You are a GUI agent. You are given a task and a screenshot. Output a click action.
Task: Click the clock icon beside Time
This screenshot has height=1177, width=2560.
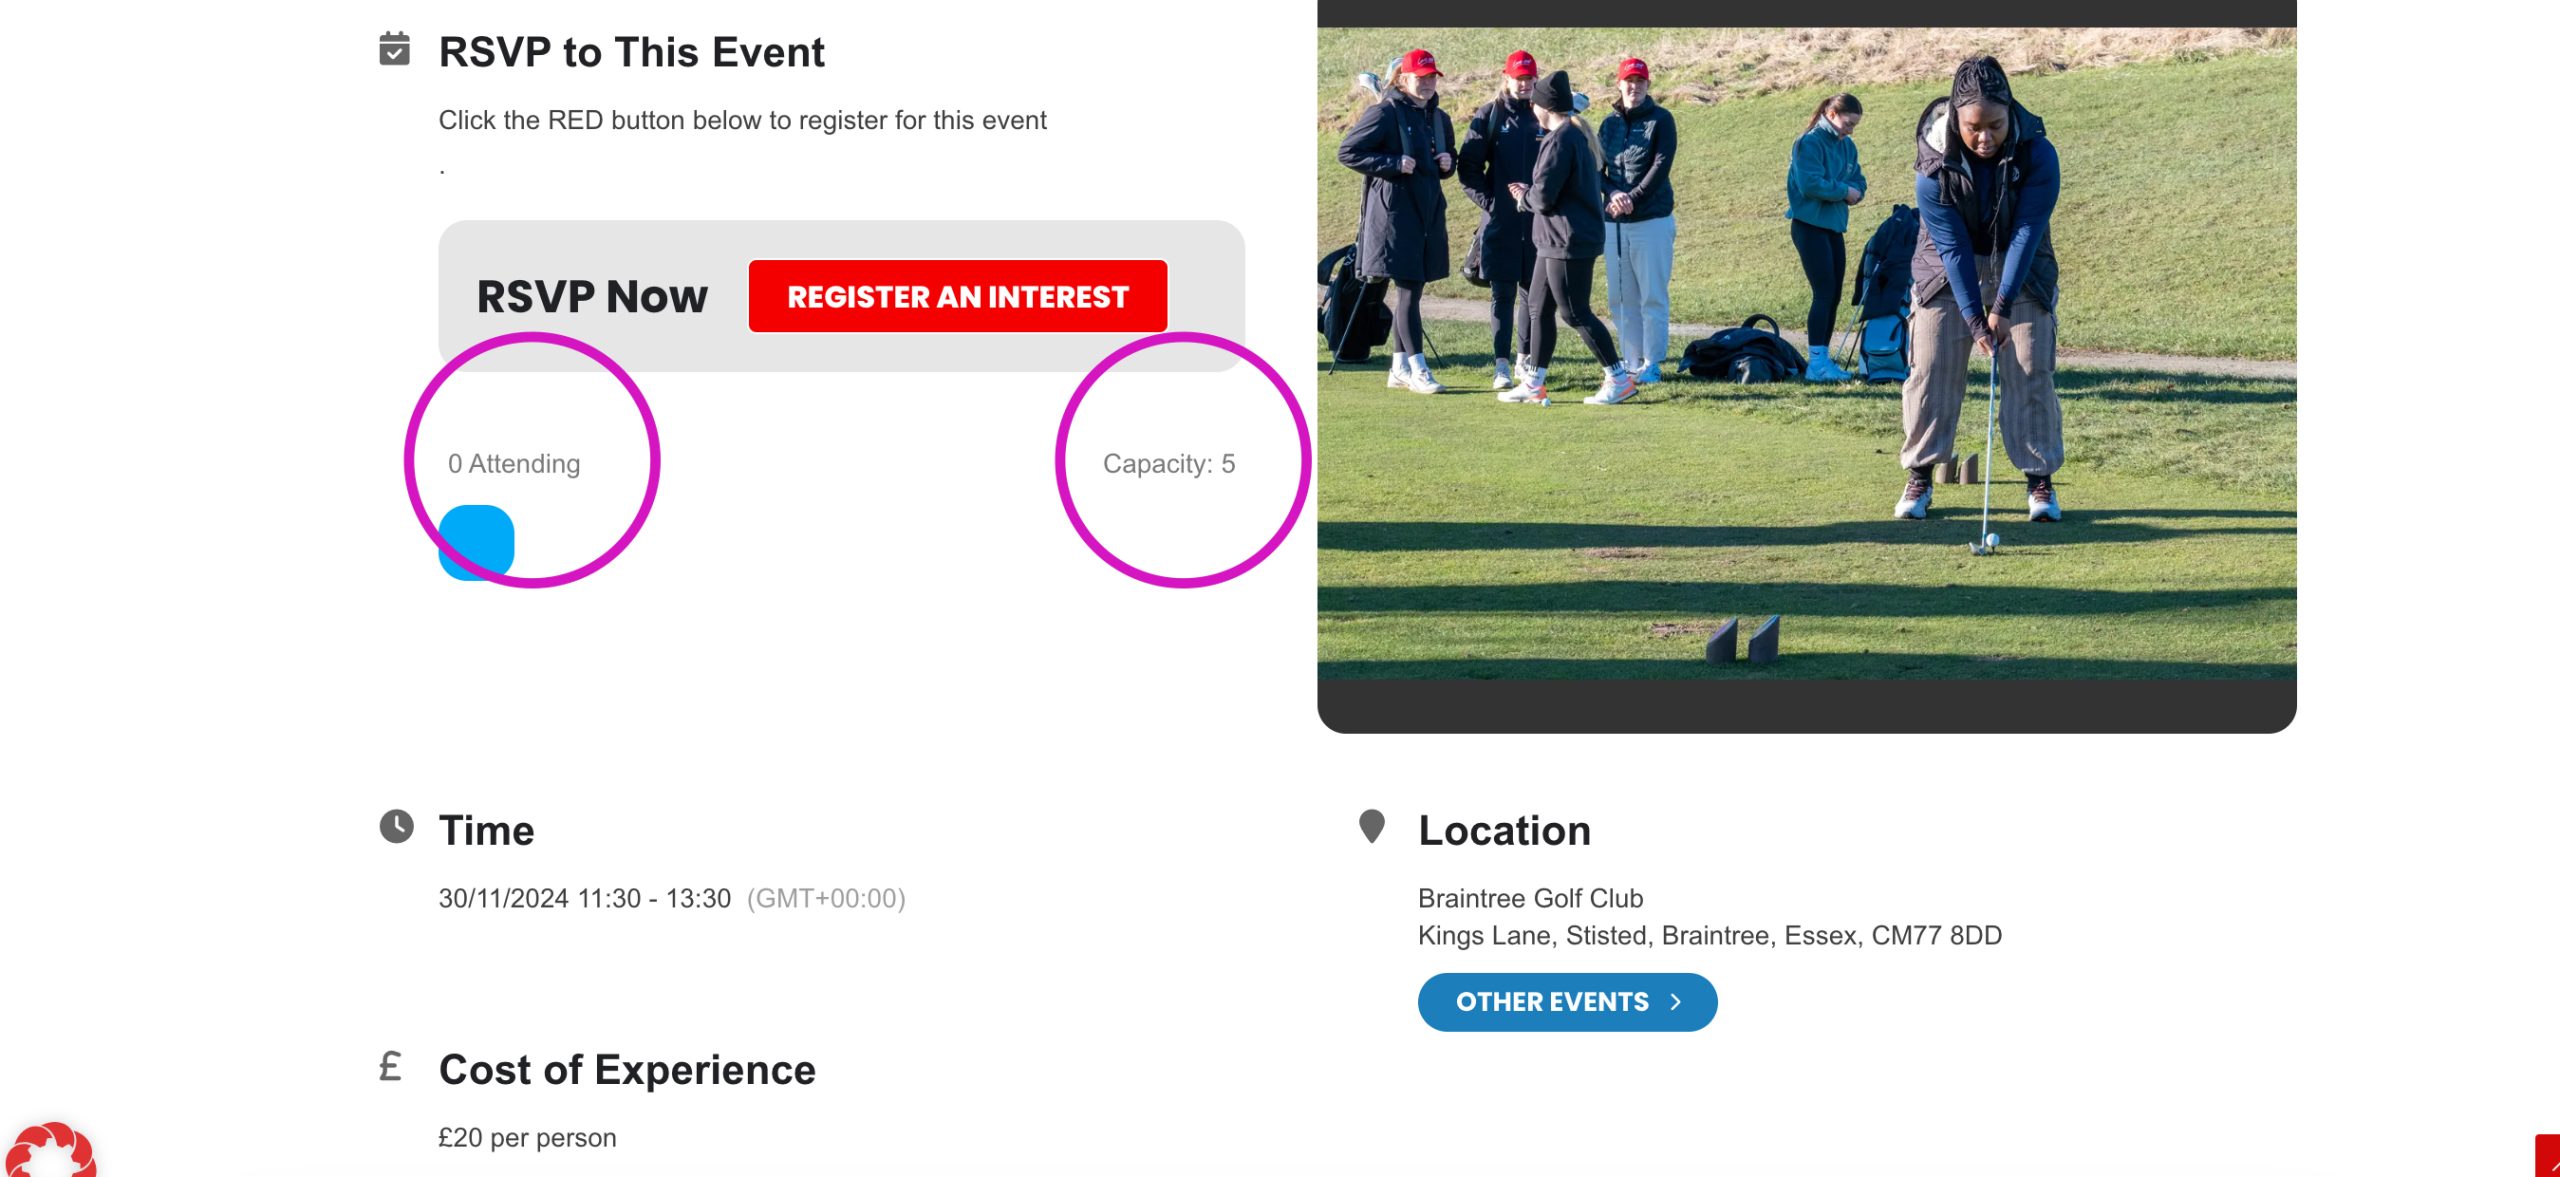(396, 827)
